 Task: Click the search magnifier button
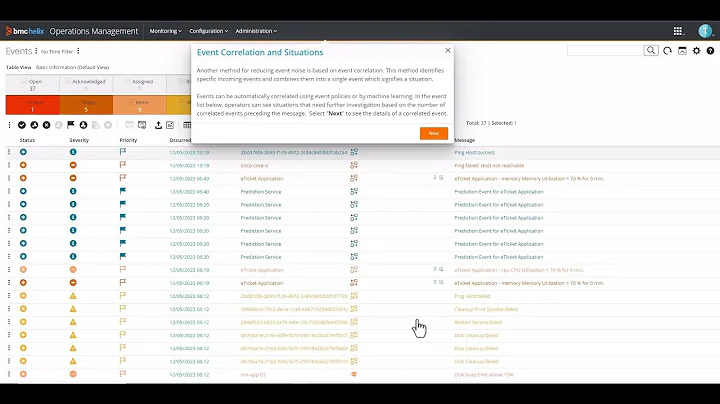[x=651, y=50]
